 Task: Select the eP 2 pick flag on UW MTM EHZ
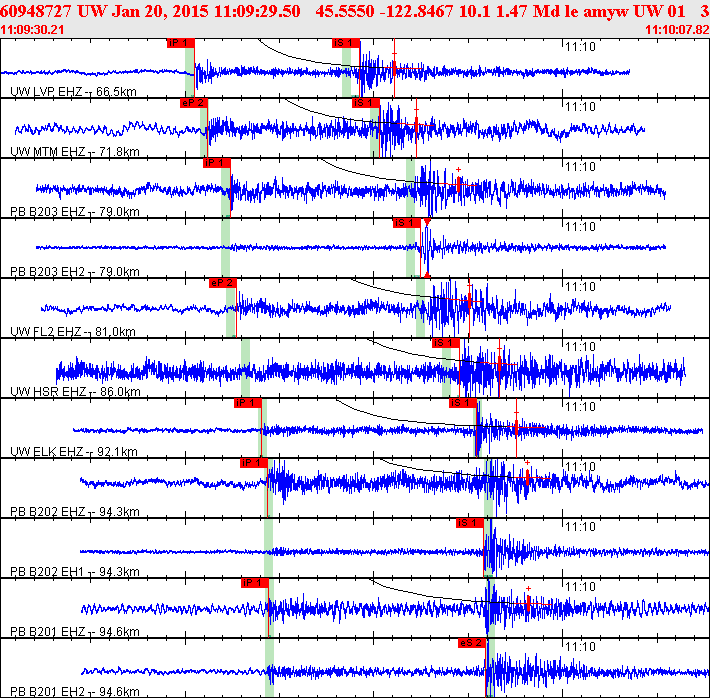point(194,103)
